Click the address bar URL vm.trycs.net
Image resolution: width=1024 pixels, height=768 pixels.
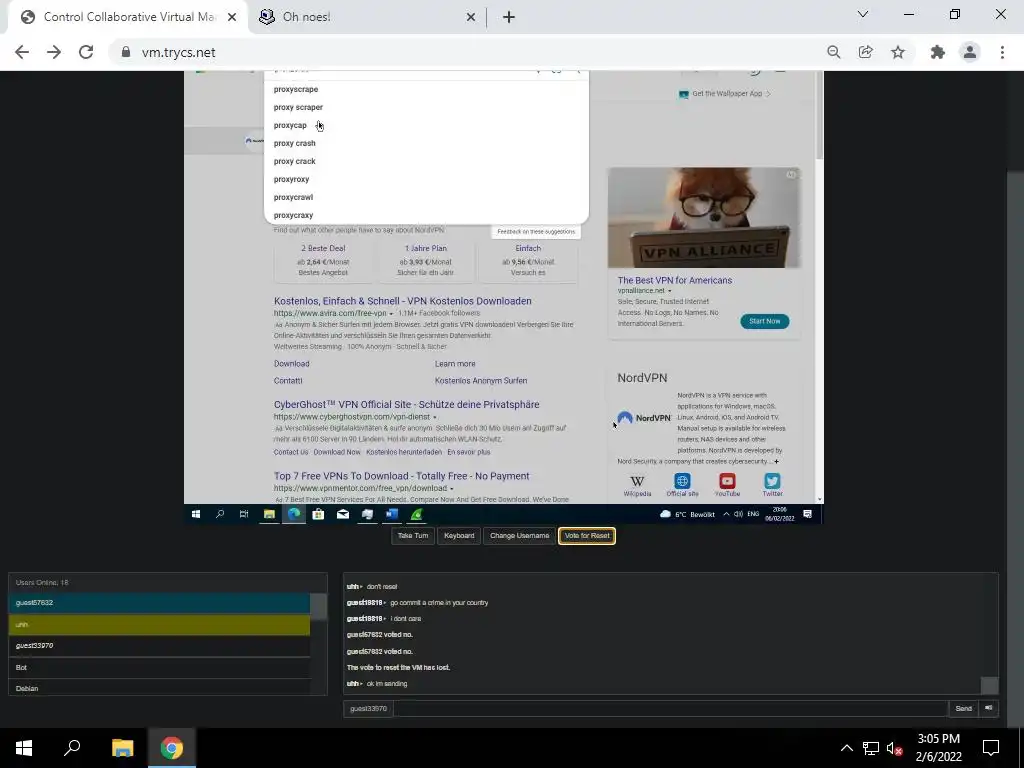178,52
